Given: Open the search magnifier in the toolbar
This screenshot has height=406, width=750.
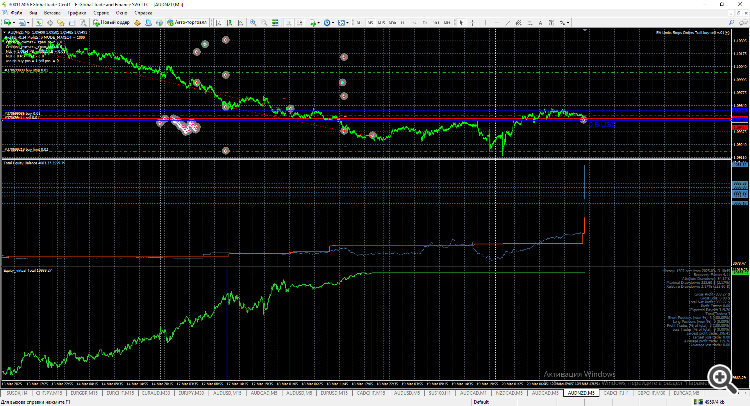Looking at the screenshot, I should pyautogui.click(x=731, y=22).
